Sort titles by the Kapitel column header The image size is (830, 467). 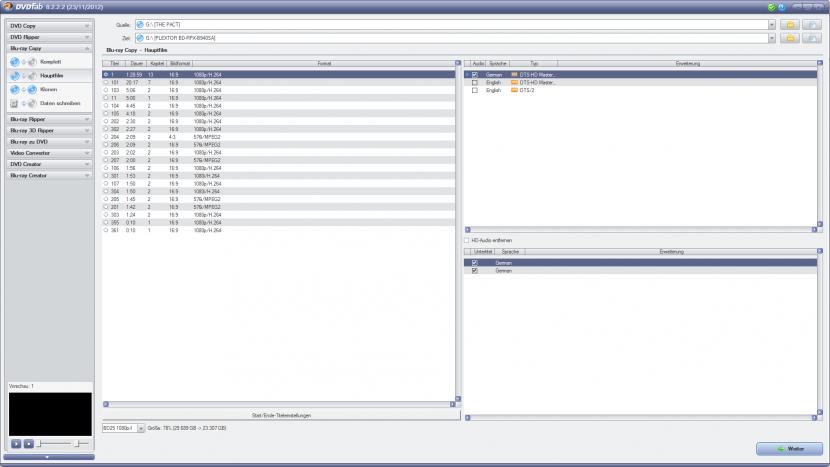point(157,64)
